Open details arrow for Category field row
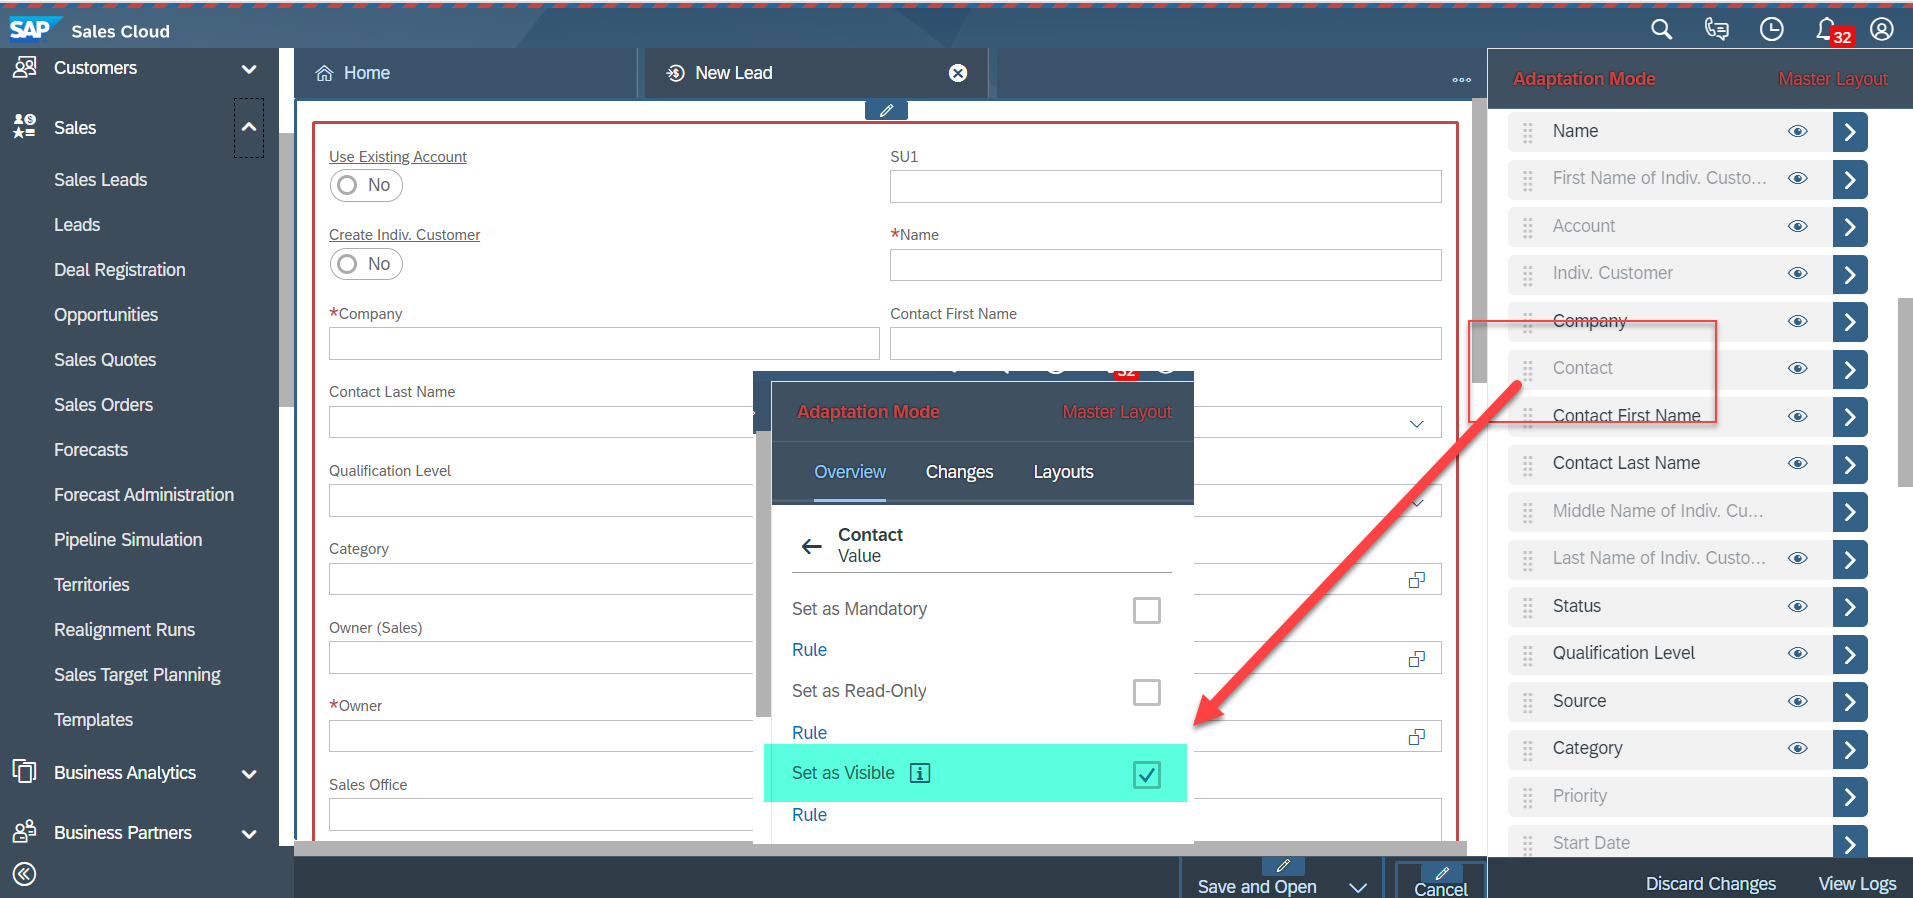Viewport: 1913px width, 898px height. pyautogui.click(x=1850, y=749)
